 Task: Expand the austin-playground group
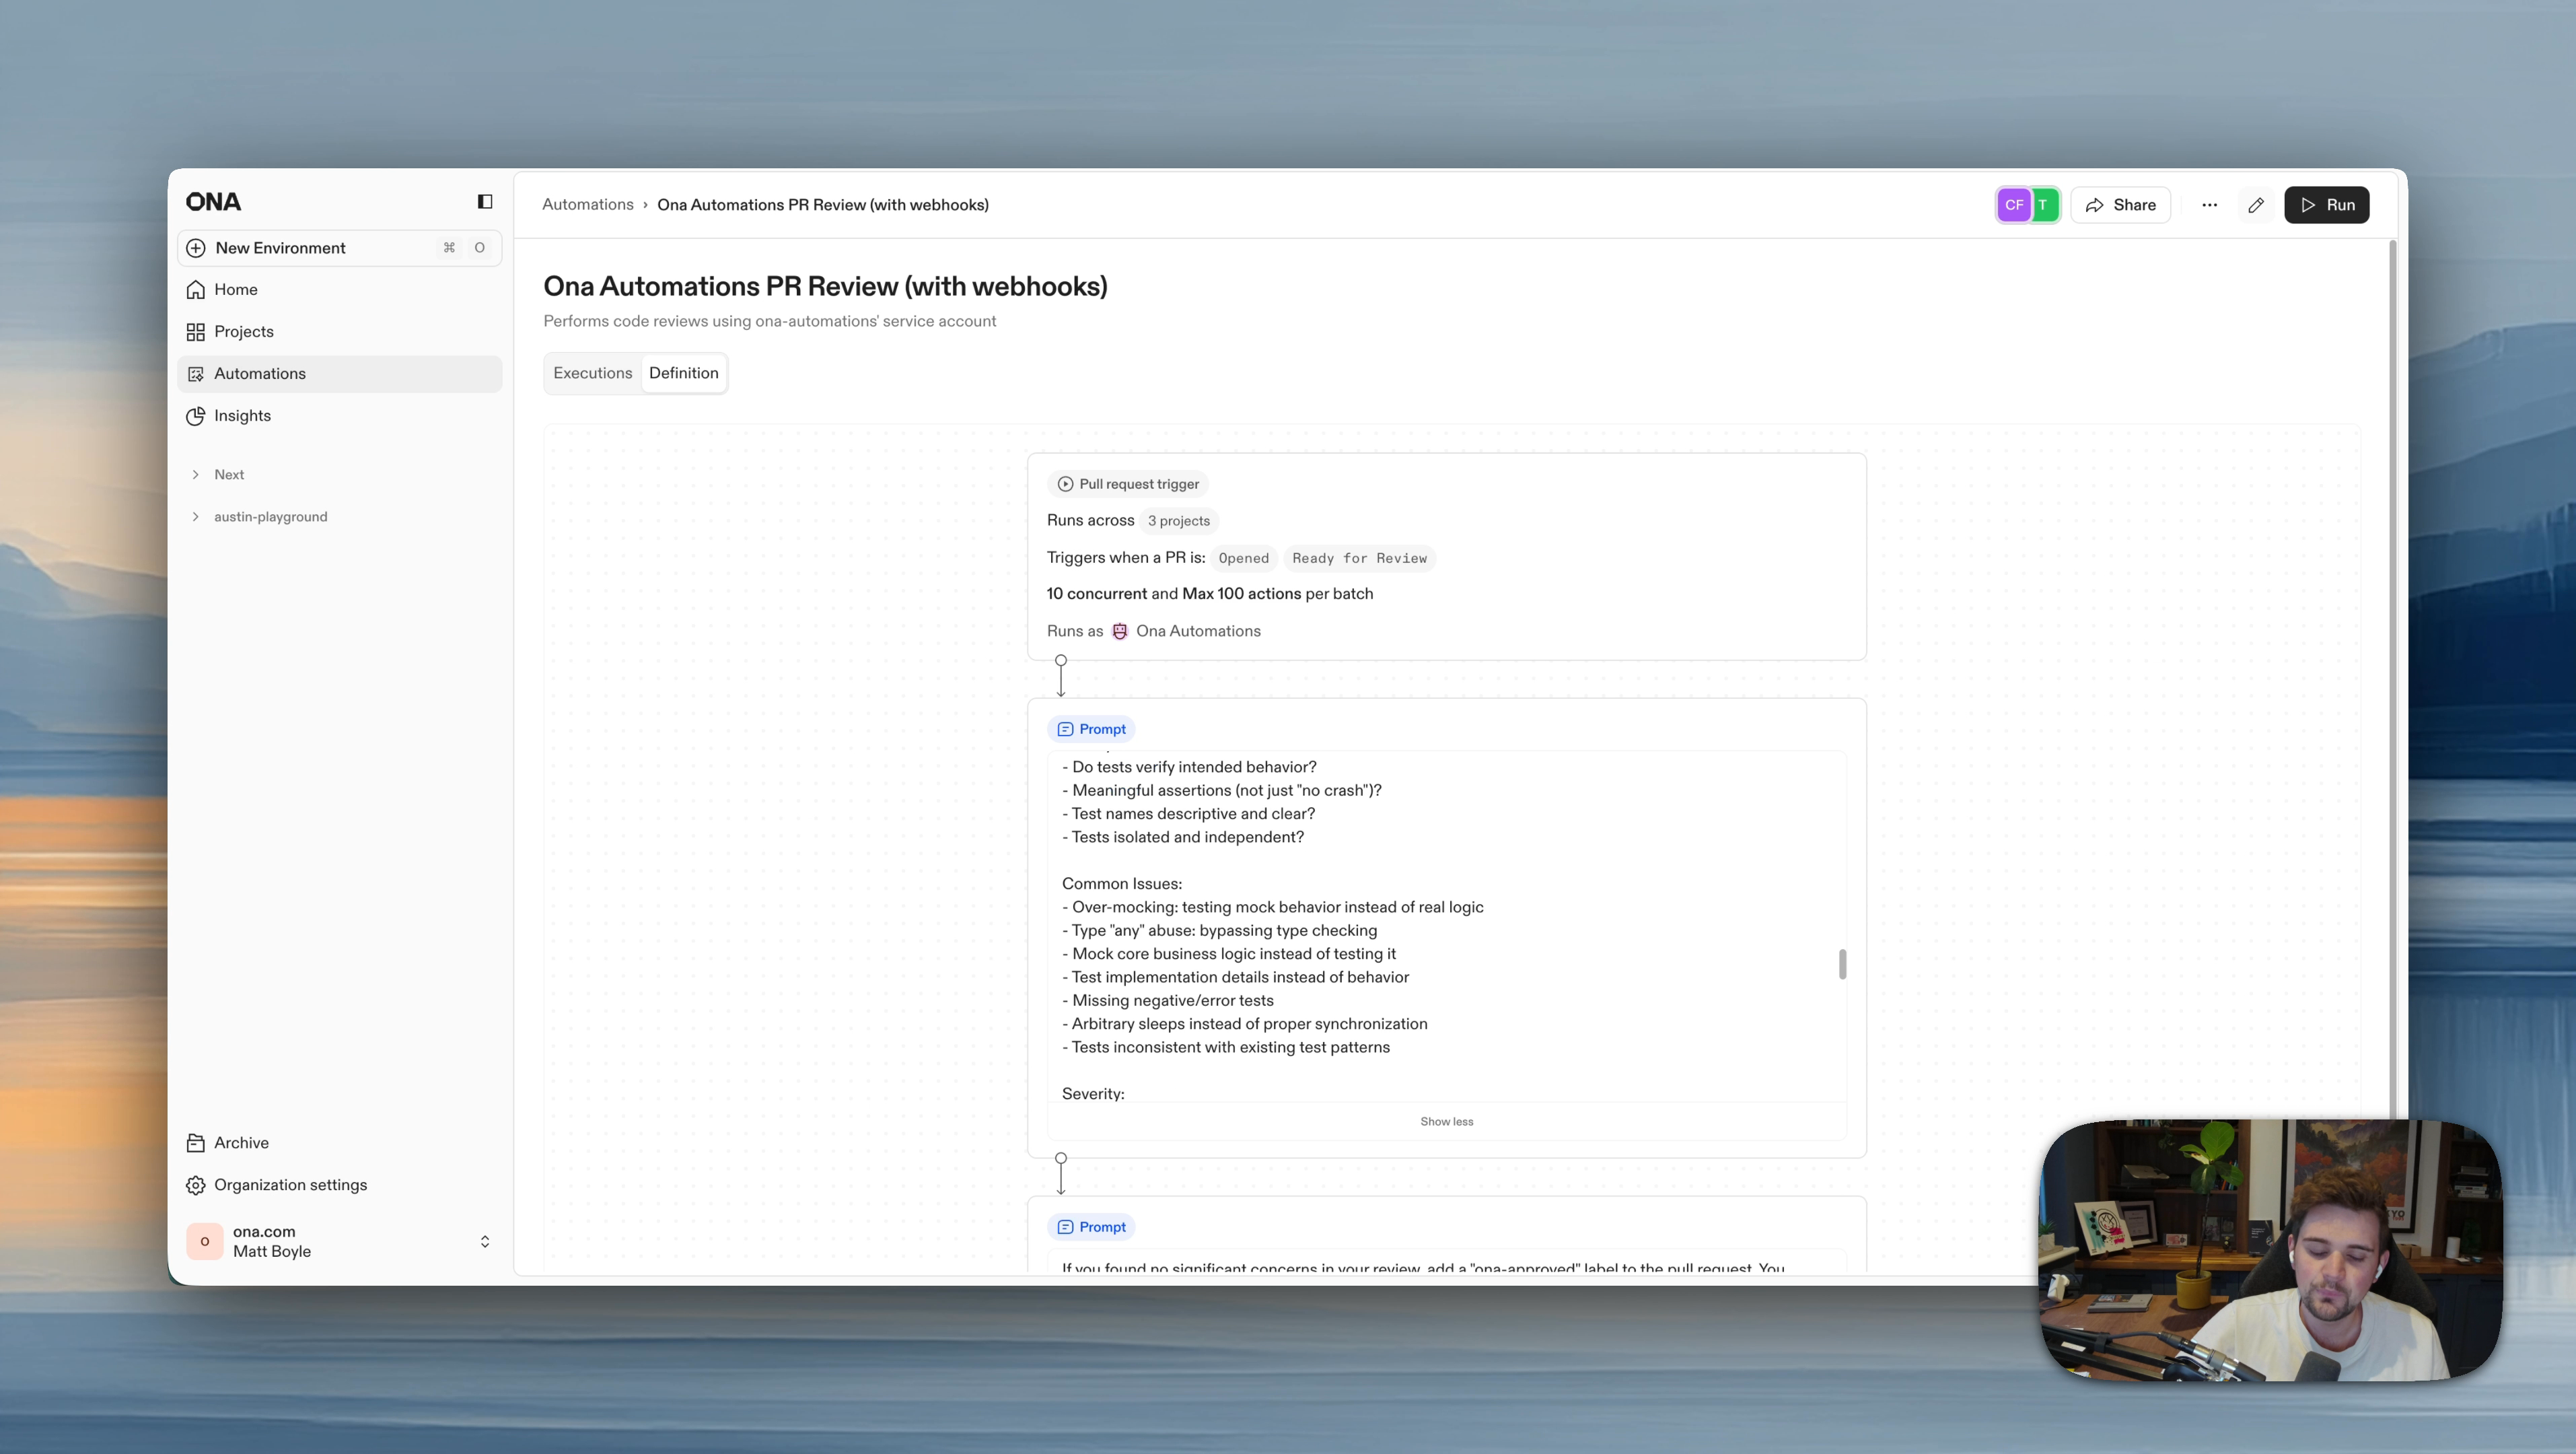tap(196, 517)
